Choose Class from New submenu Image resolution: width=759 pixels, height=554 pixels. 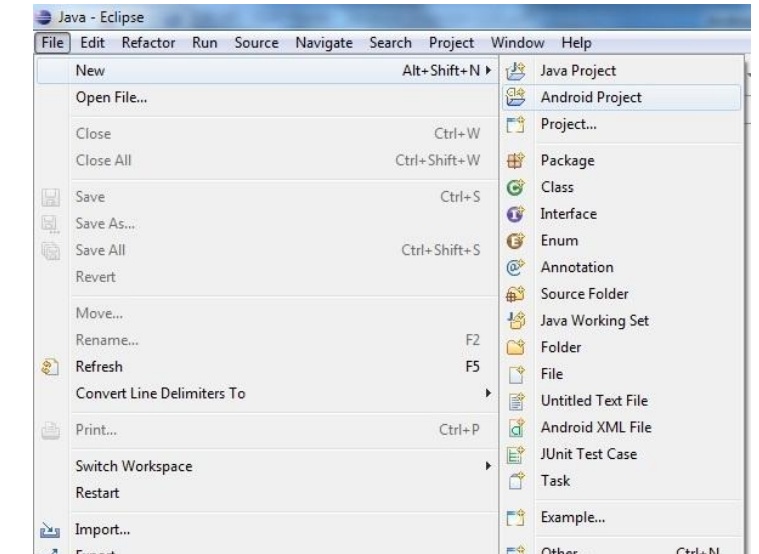pyautogui.click(x=622, y=187)
